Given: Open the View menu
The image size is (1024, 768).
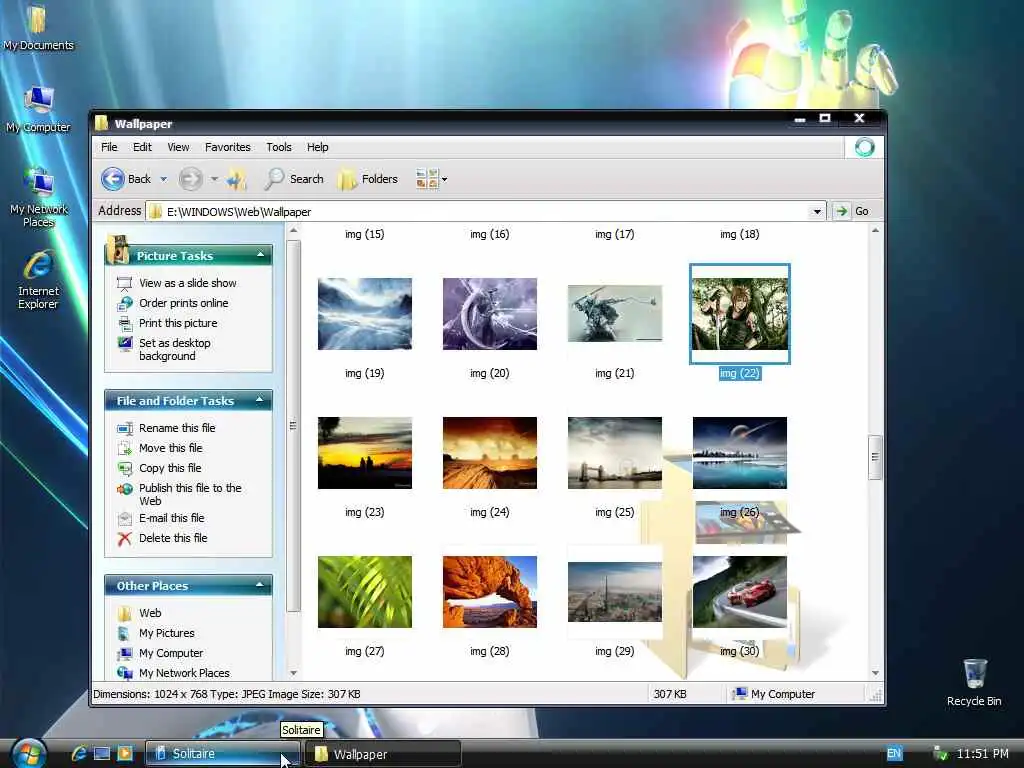Looking at the screenshot, I should (x=178, y=147).
